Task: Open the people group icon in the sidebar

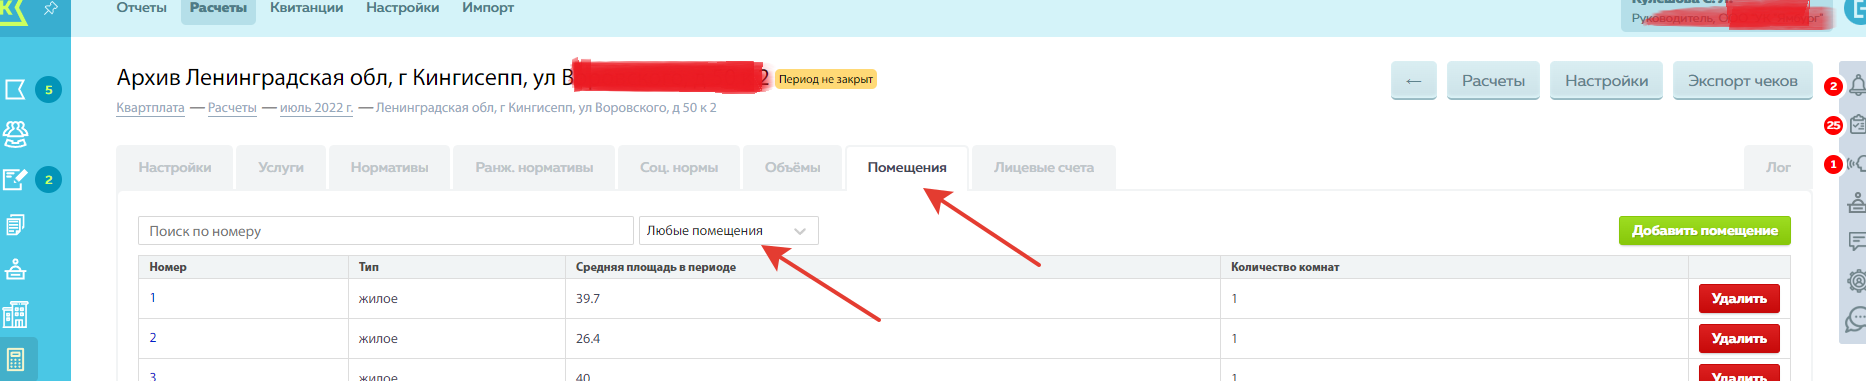Action: point(16,133)
